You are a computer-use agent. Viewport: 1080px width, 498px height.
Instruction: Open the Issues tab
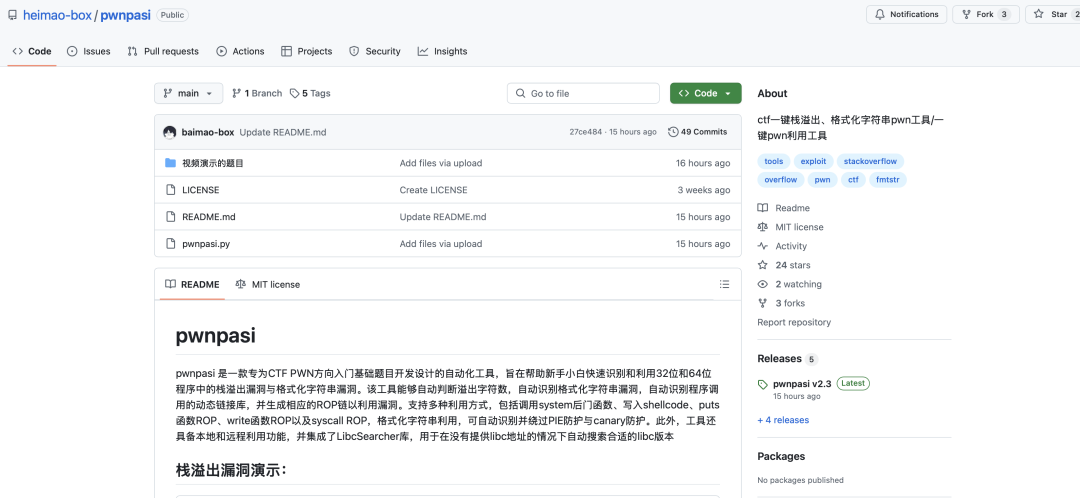tap(89, 51)
